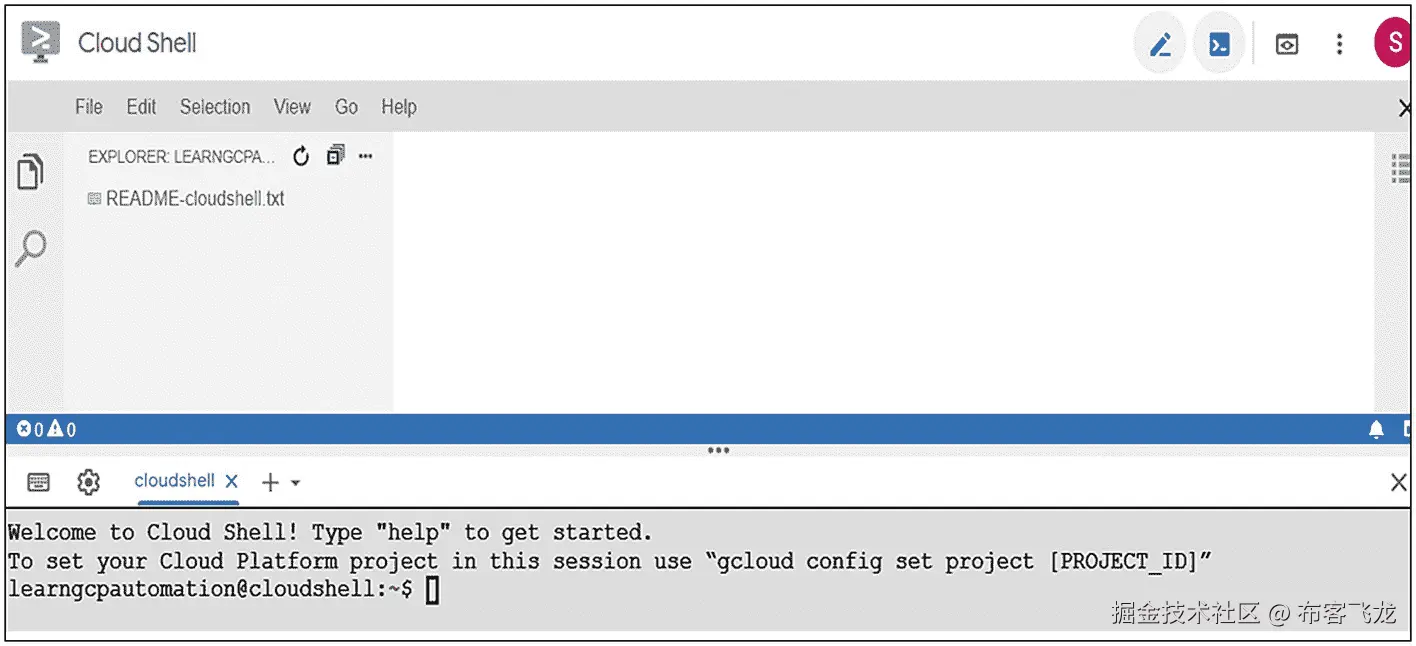Open the Selection menu
This screenshot has width=1416, height=646.
click(x=215, y=106)
